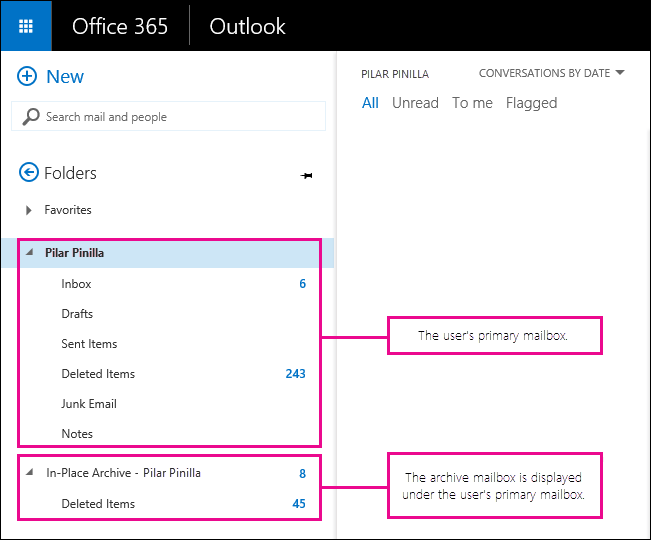Open the Conversations by Date sort dropdown
Screen dimensions: 651x540
(551, 73)
